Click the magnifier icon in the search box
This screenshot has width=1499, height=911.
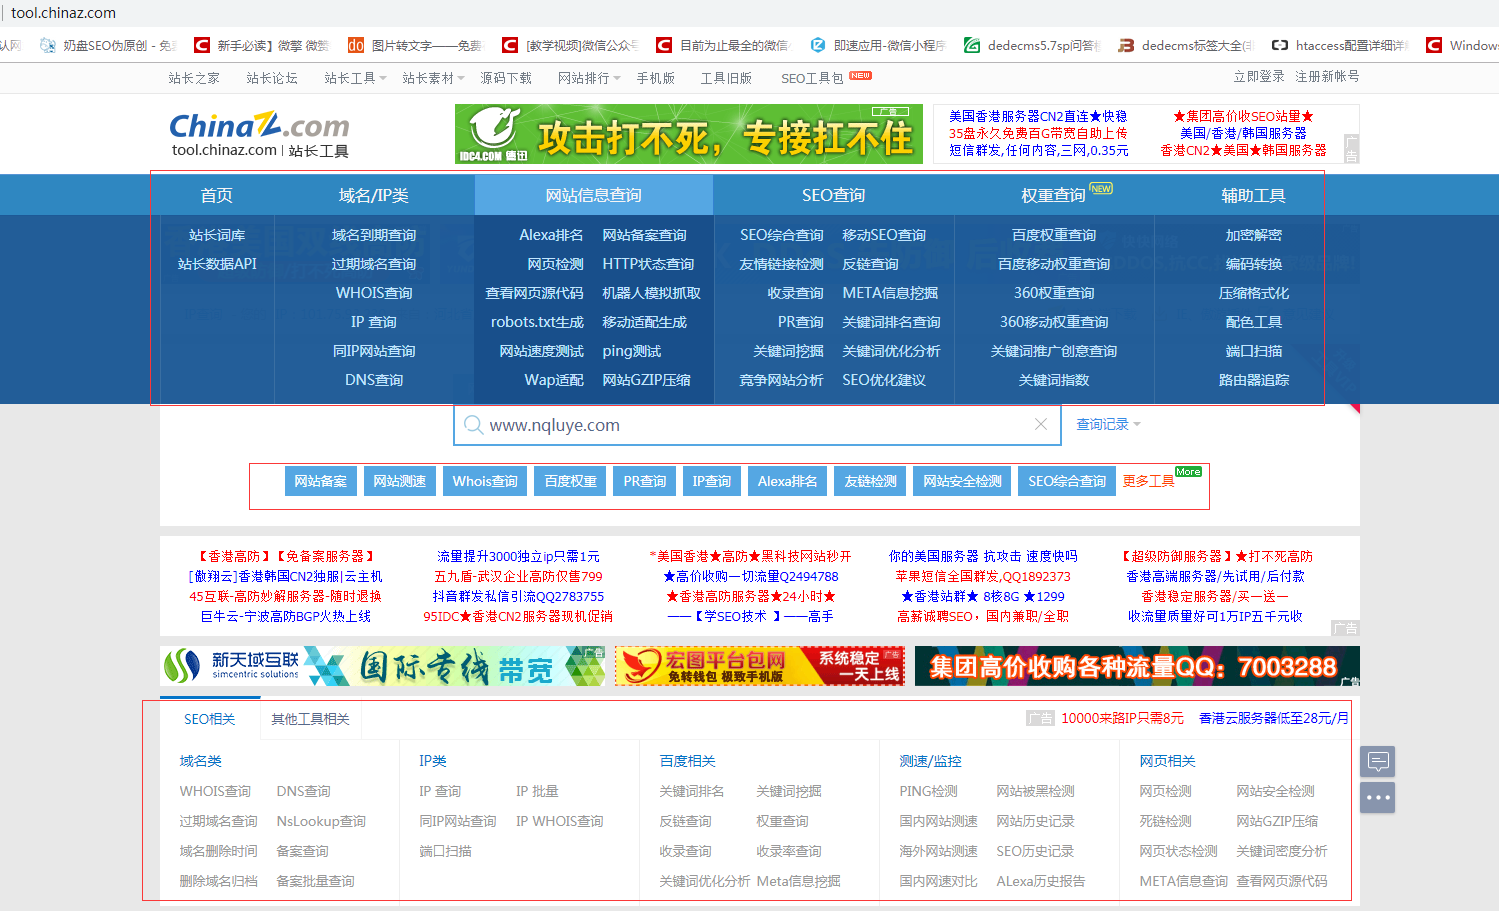(473, 425)
